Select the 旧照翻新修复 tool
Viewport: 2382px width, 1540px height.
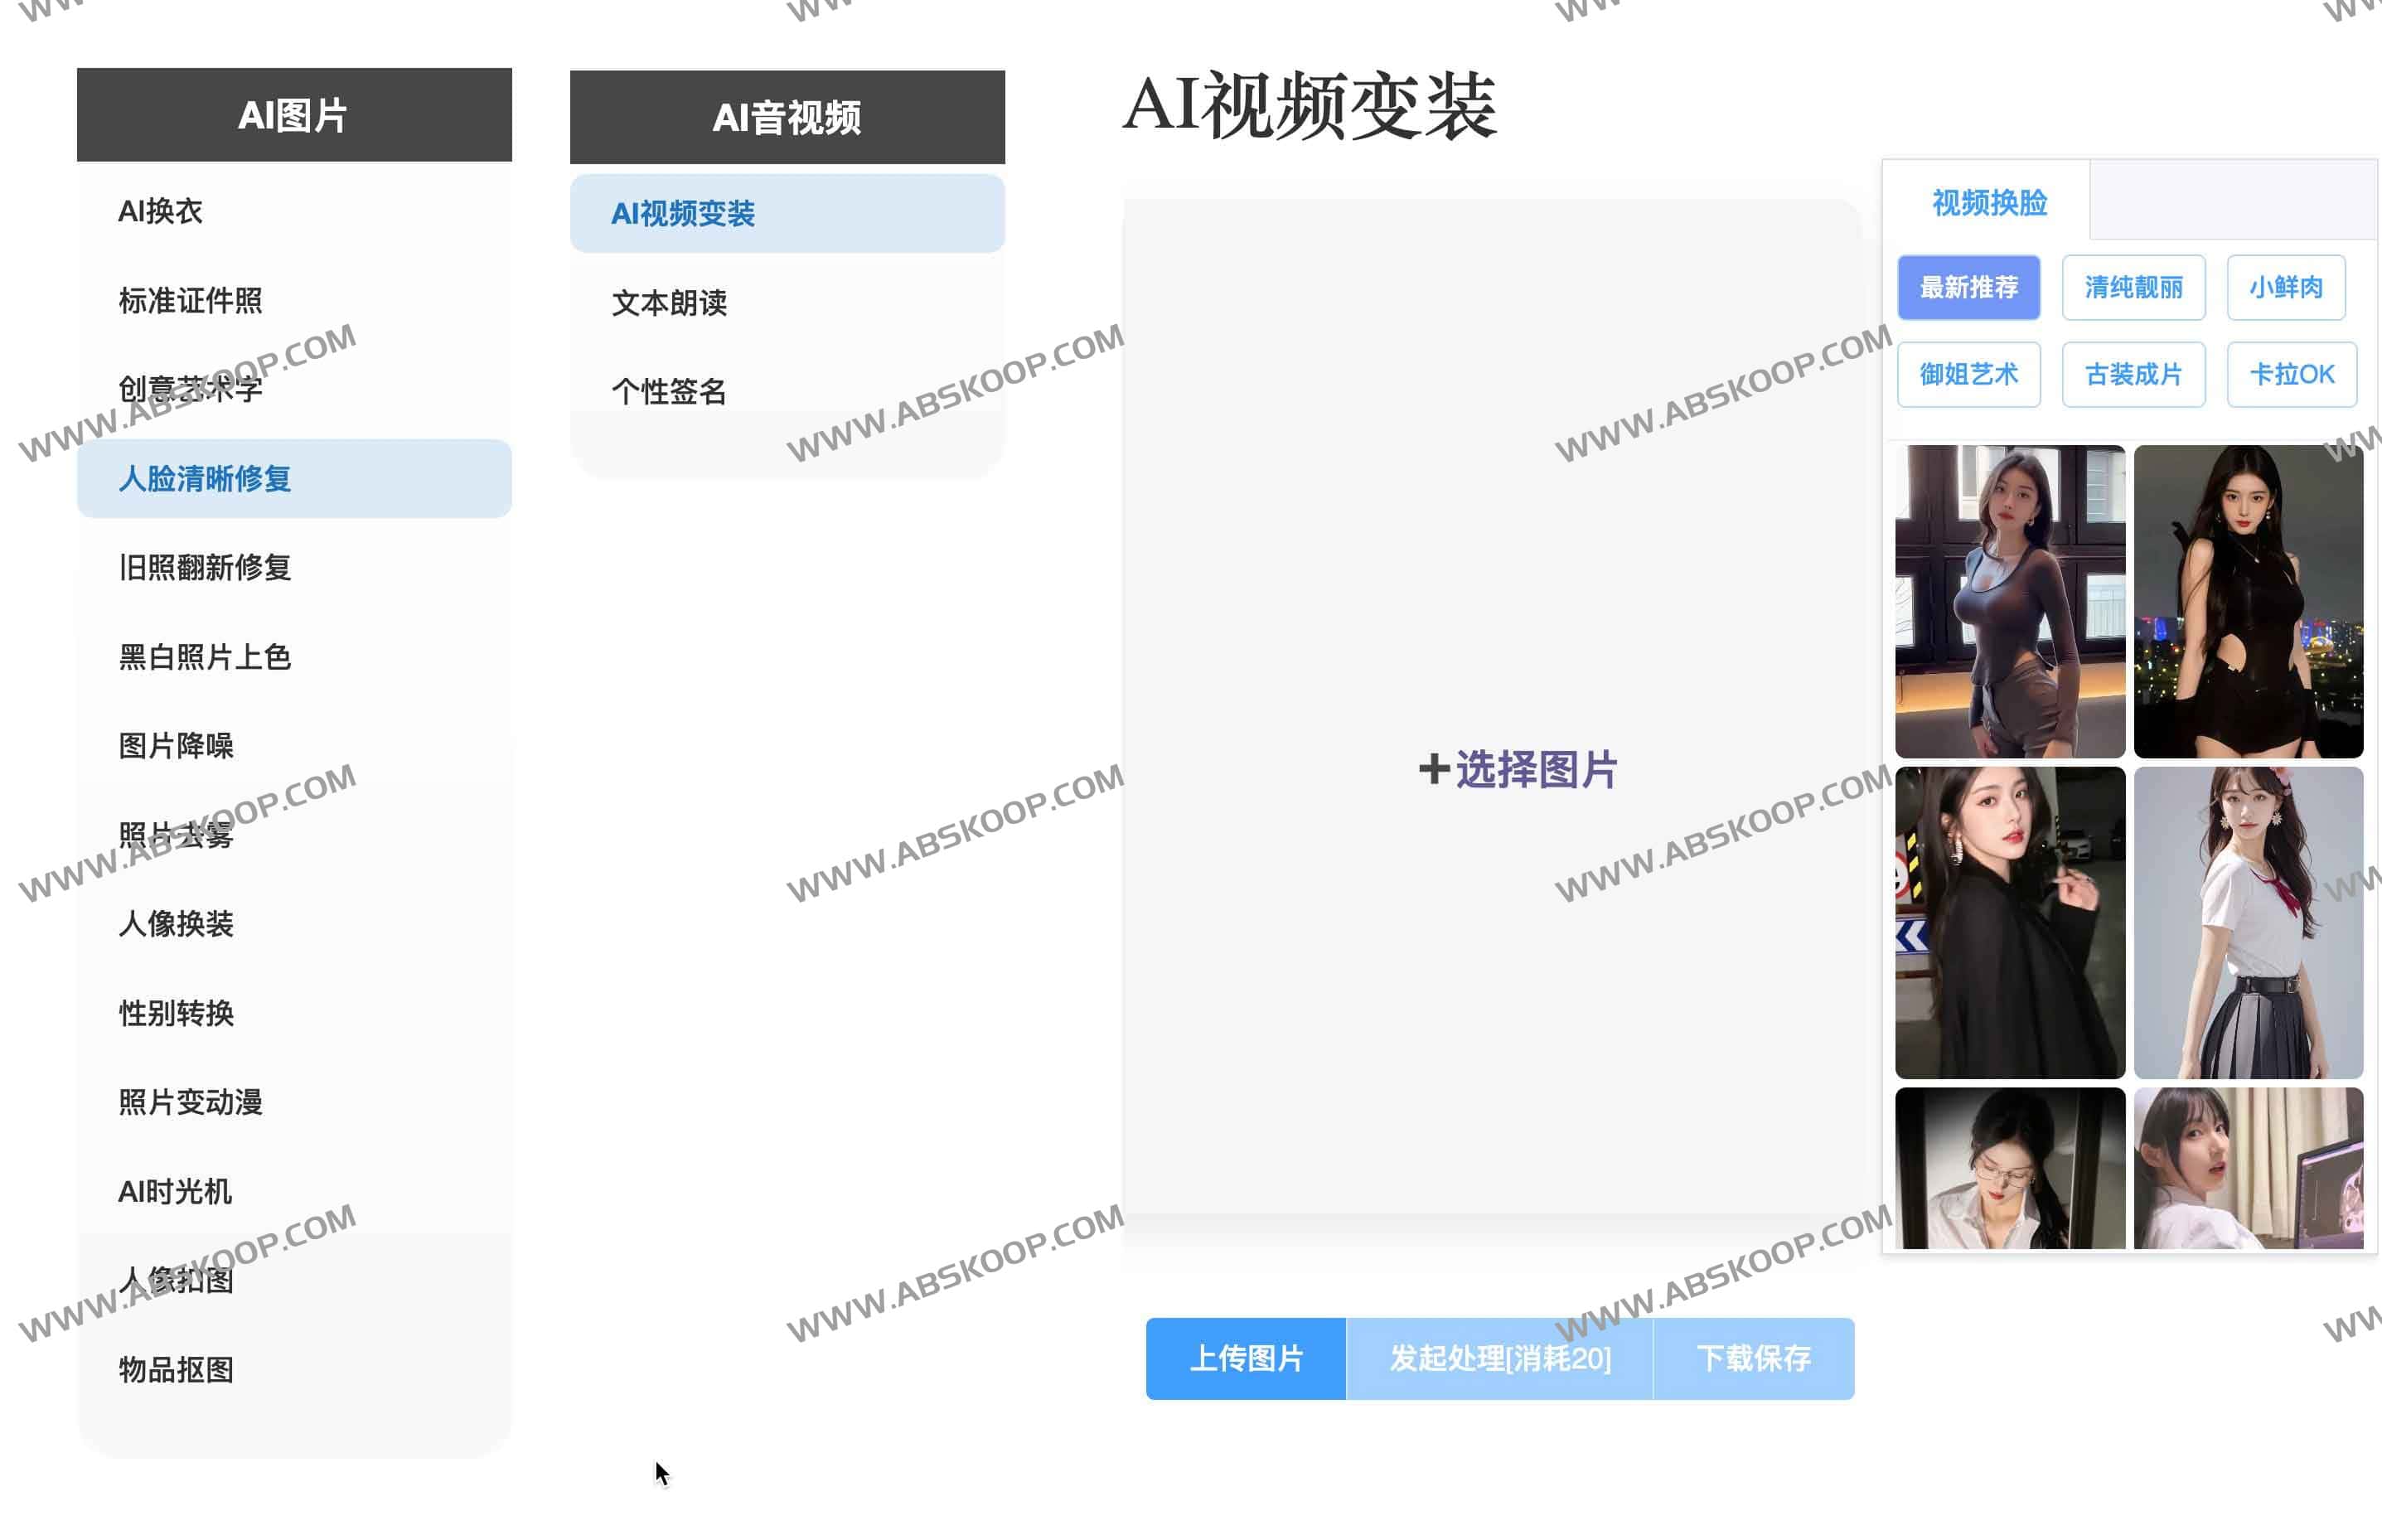pos(204,567)
